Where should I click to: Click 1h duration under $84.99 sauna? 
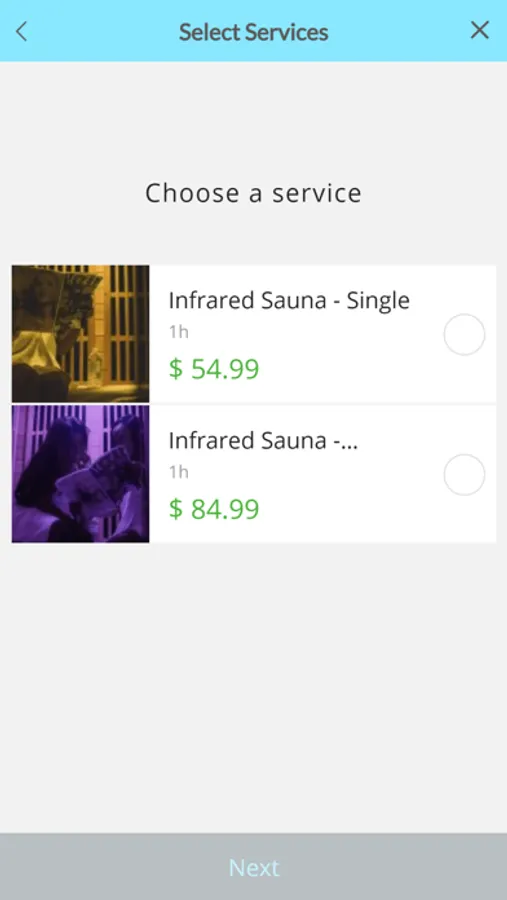click(179, 472)
